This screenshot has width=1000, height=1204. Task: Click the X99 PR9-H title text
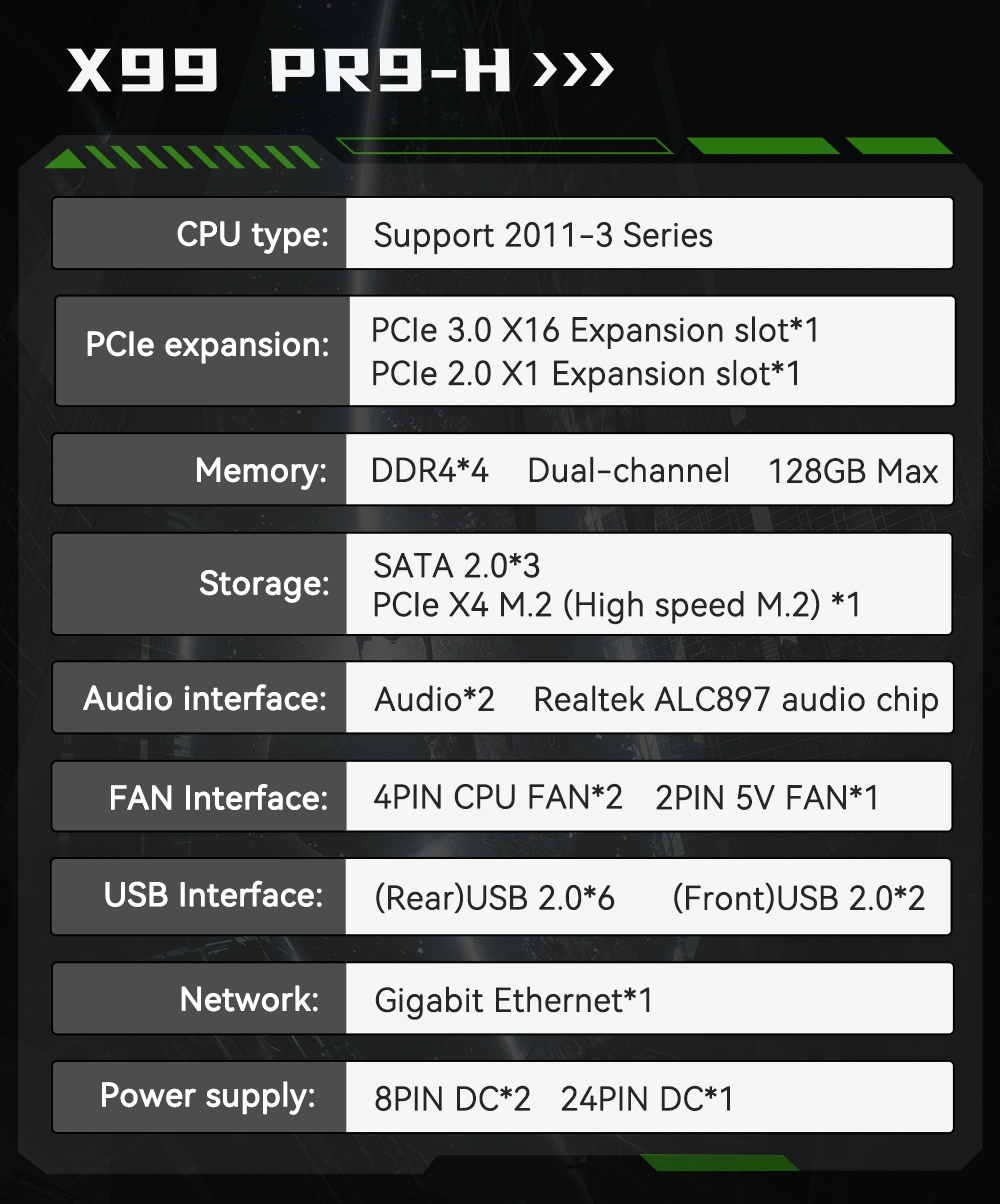[290, 72]
